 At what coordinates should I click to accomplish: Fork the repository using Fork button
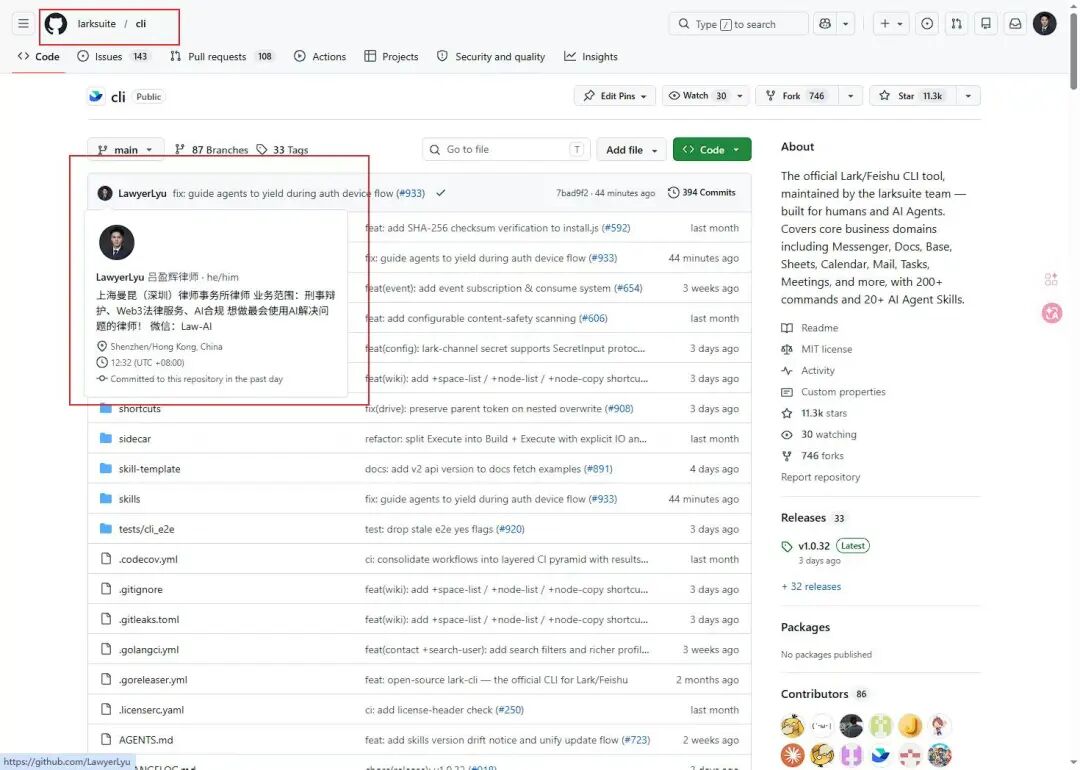coord(798,96)
